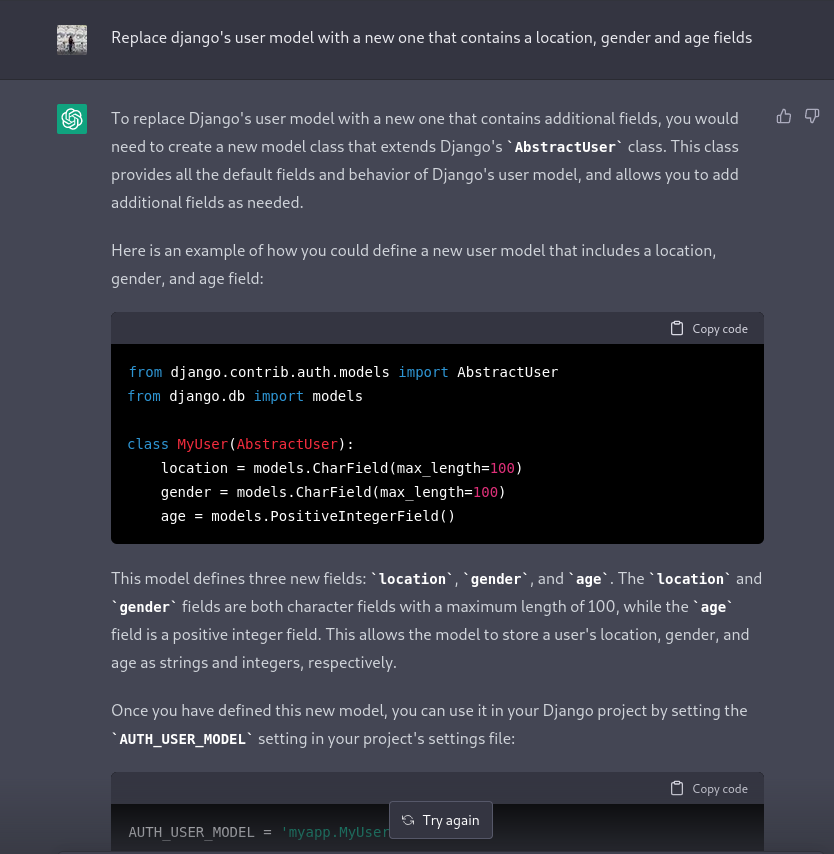
Task: Click the "location = models.CharField" code line
Action: (342, 468)
